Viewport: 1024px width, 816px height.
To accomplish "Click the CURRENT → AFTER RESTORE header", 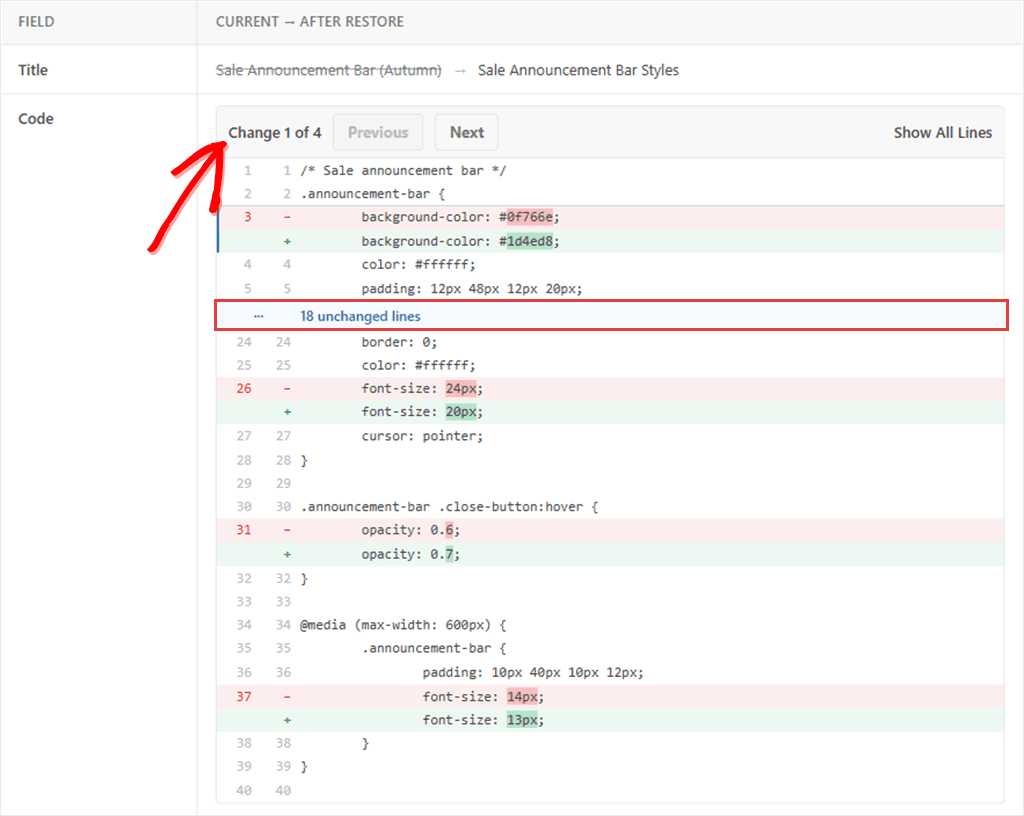I will pyautogui.click(x=310, y=22).
